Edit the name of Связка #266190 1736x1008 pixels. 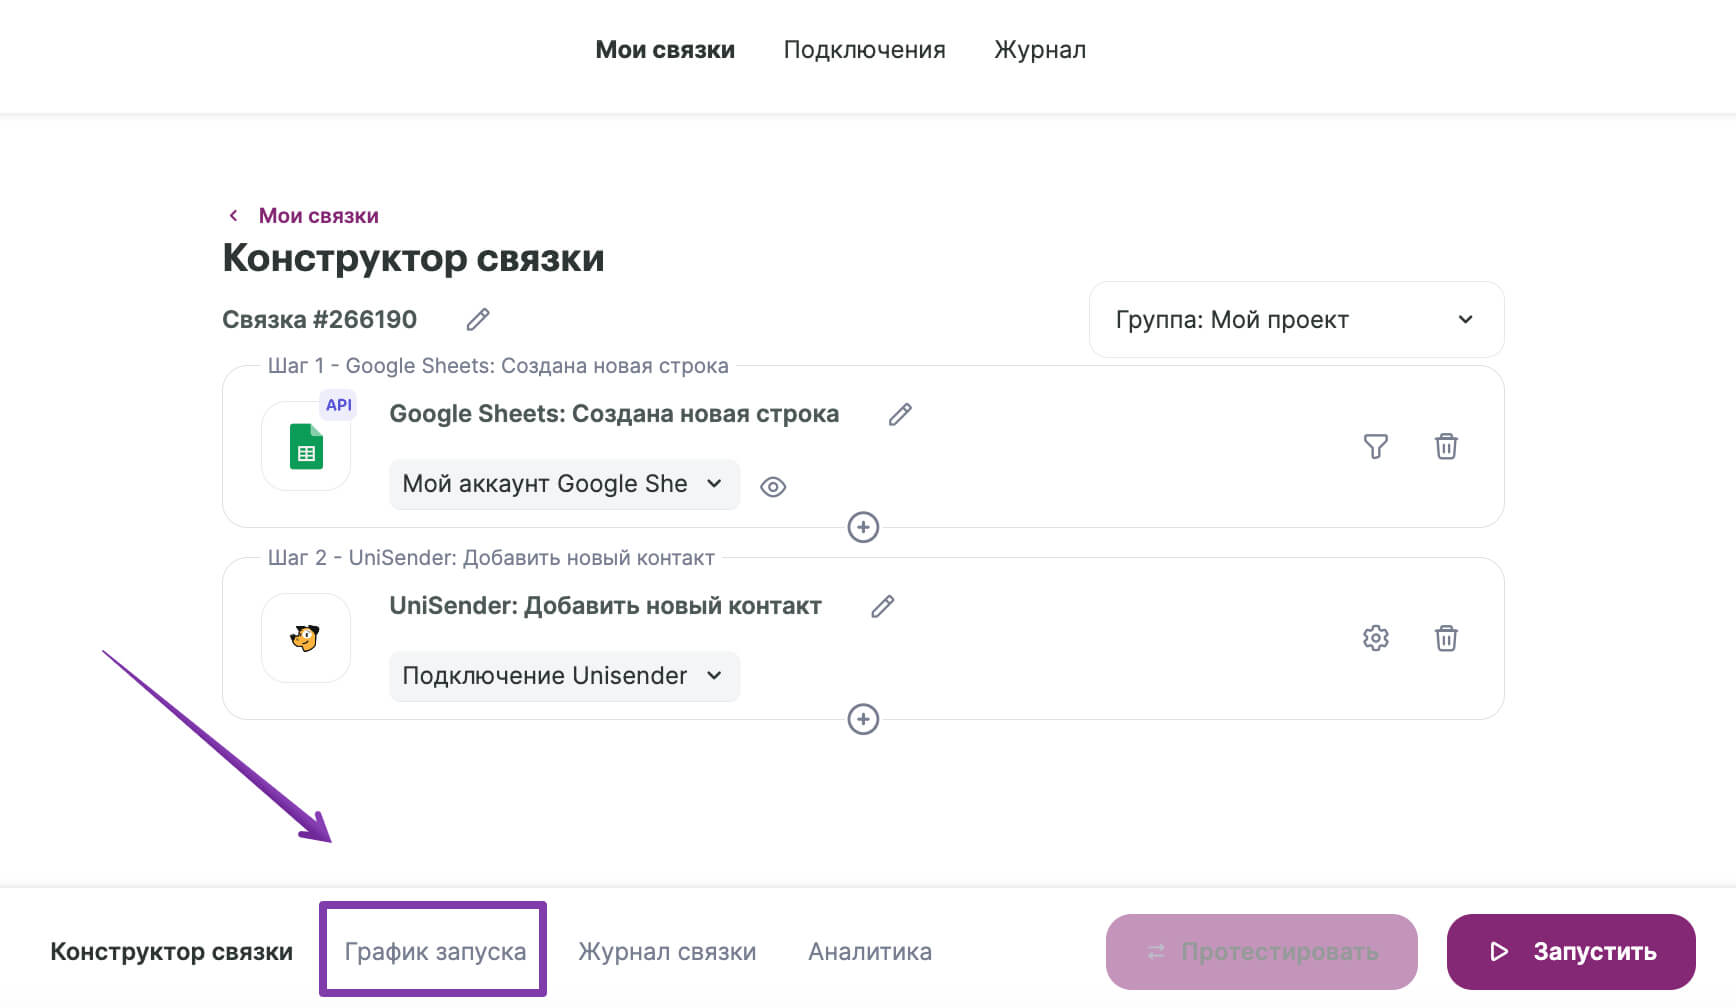478,319
